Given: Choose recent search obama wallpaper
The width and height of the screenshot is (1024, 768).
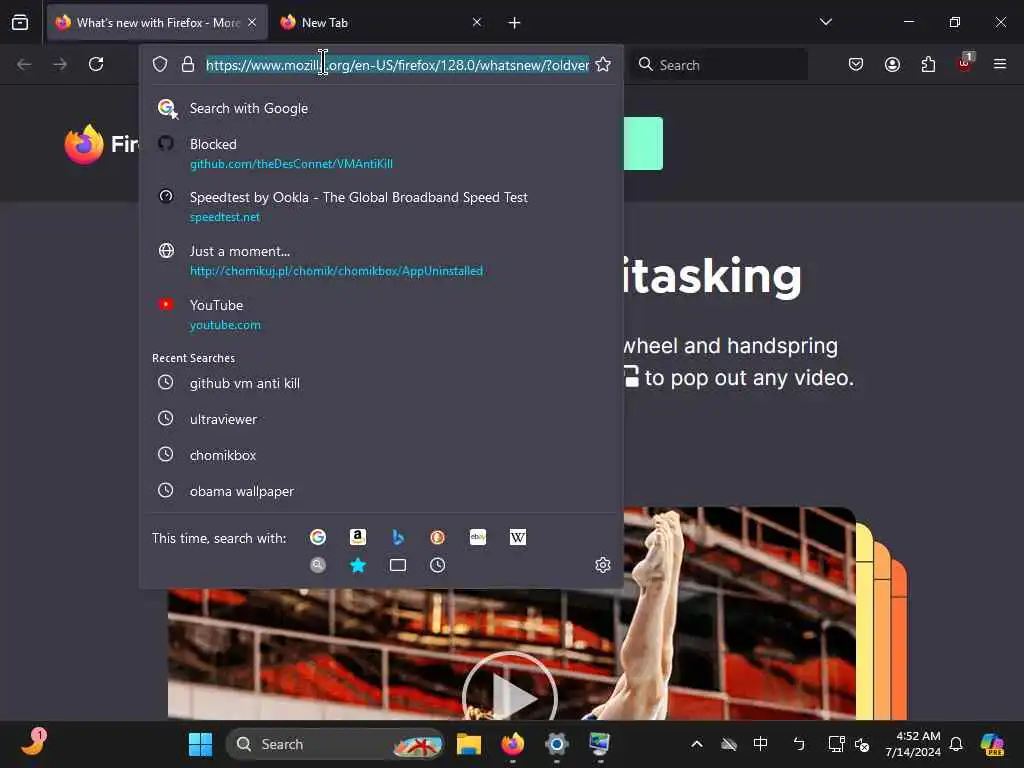Looking at the screenshot, I should (x=381, y=491).
